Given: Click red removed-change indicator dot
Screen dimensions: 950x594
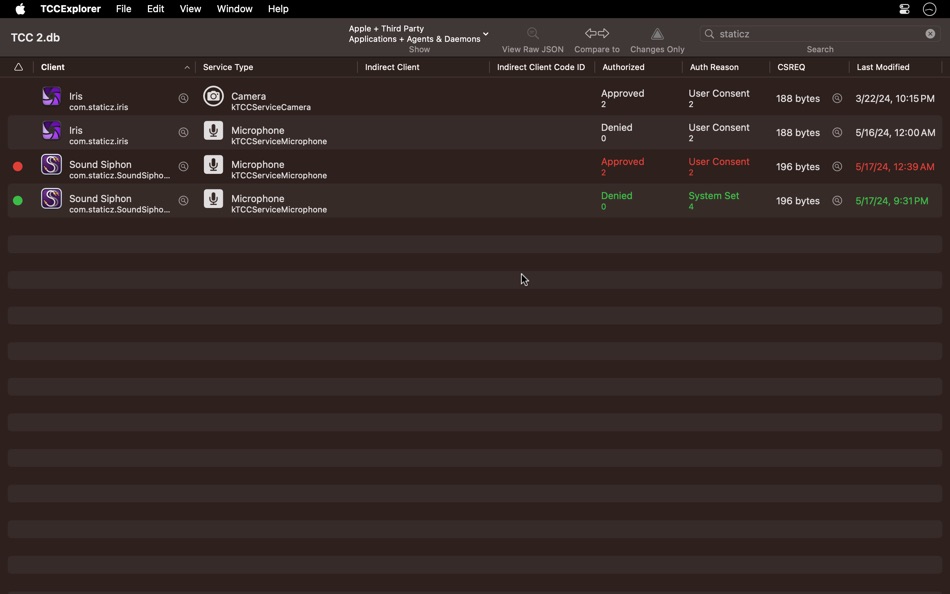Looking at the screenshot, I should click(18, 166).
